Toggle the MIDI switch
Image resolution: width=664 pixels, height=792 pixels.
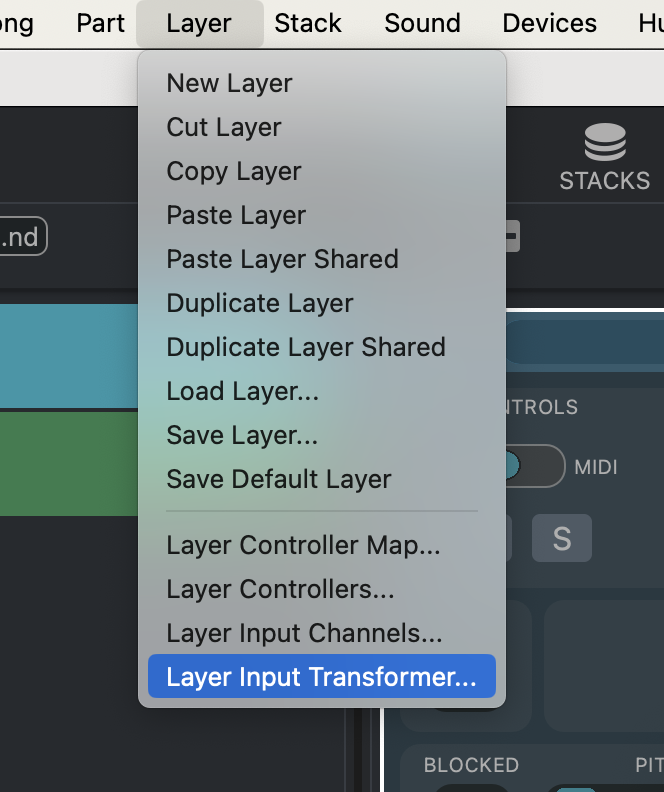528,466
